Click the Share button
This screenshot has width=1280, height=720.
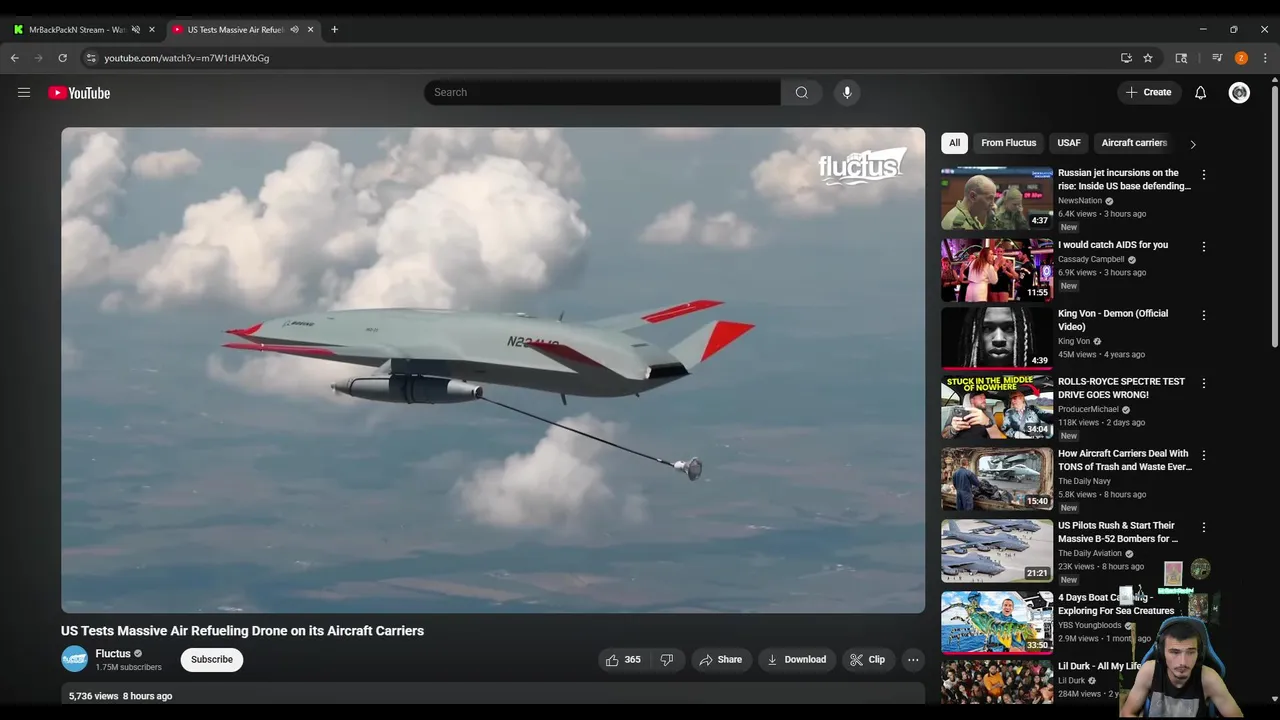(720, 660)
